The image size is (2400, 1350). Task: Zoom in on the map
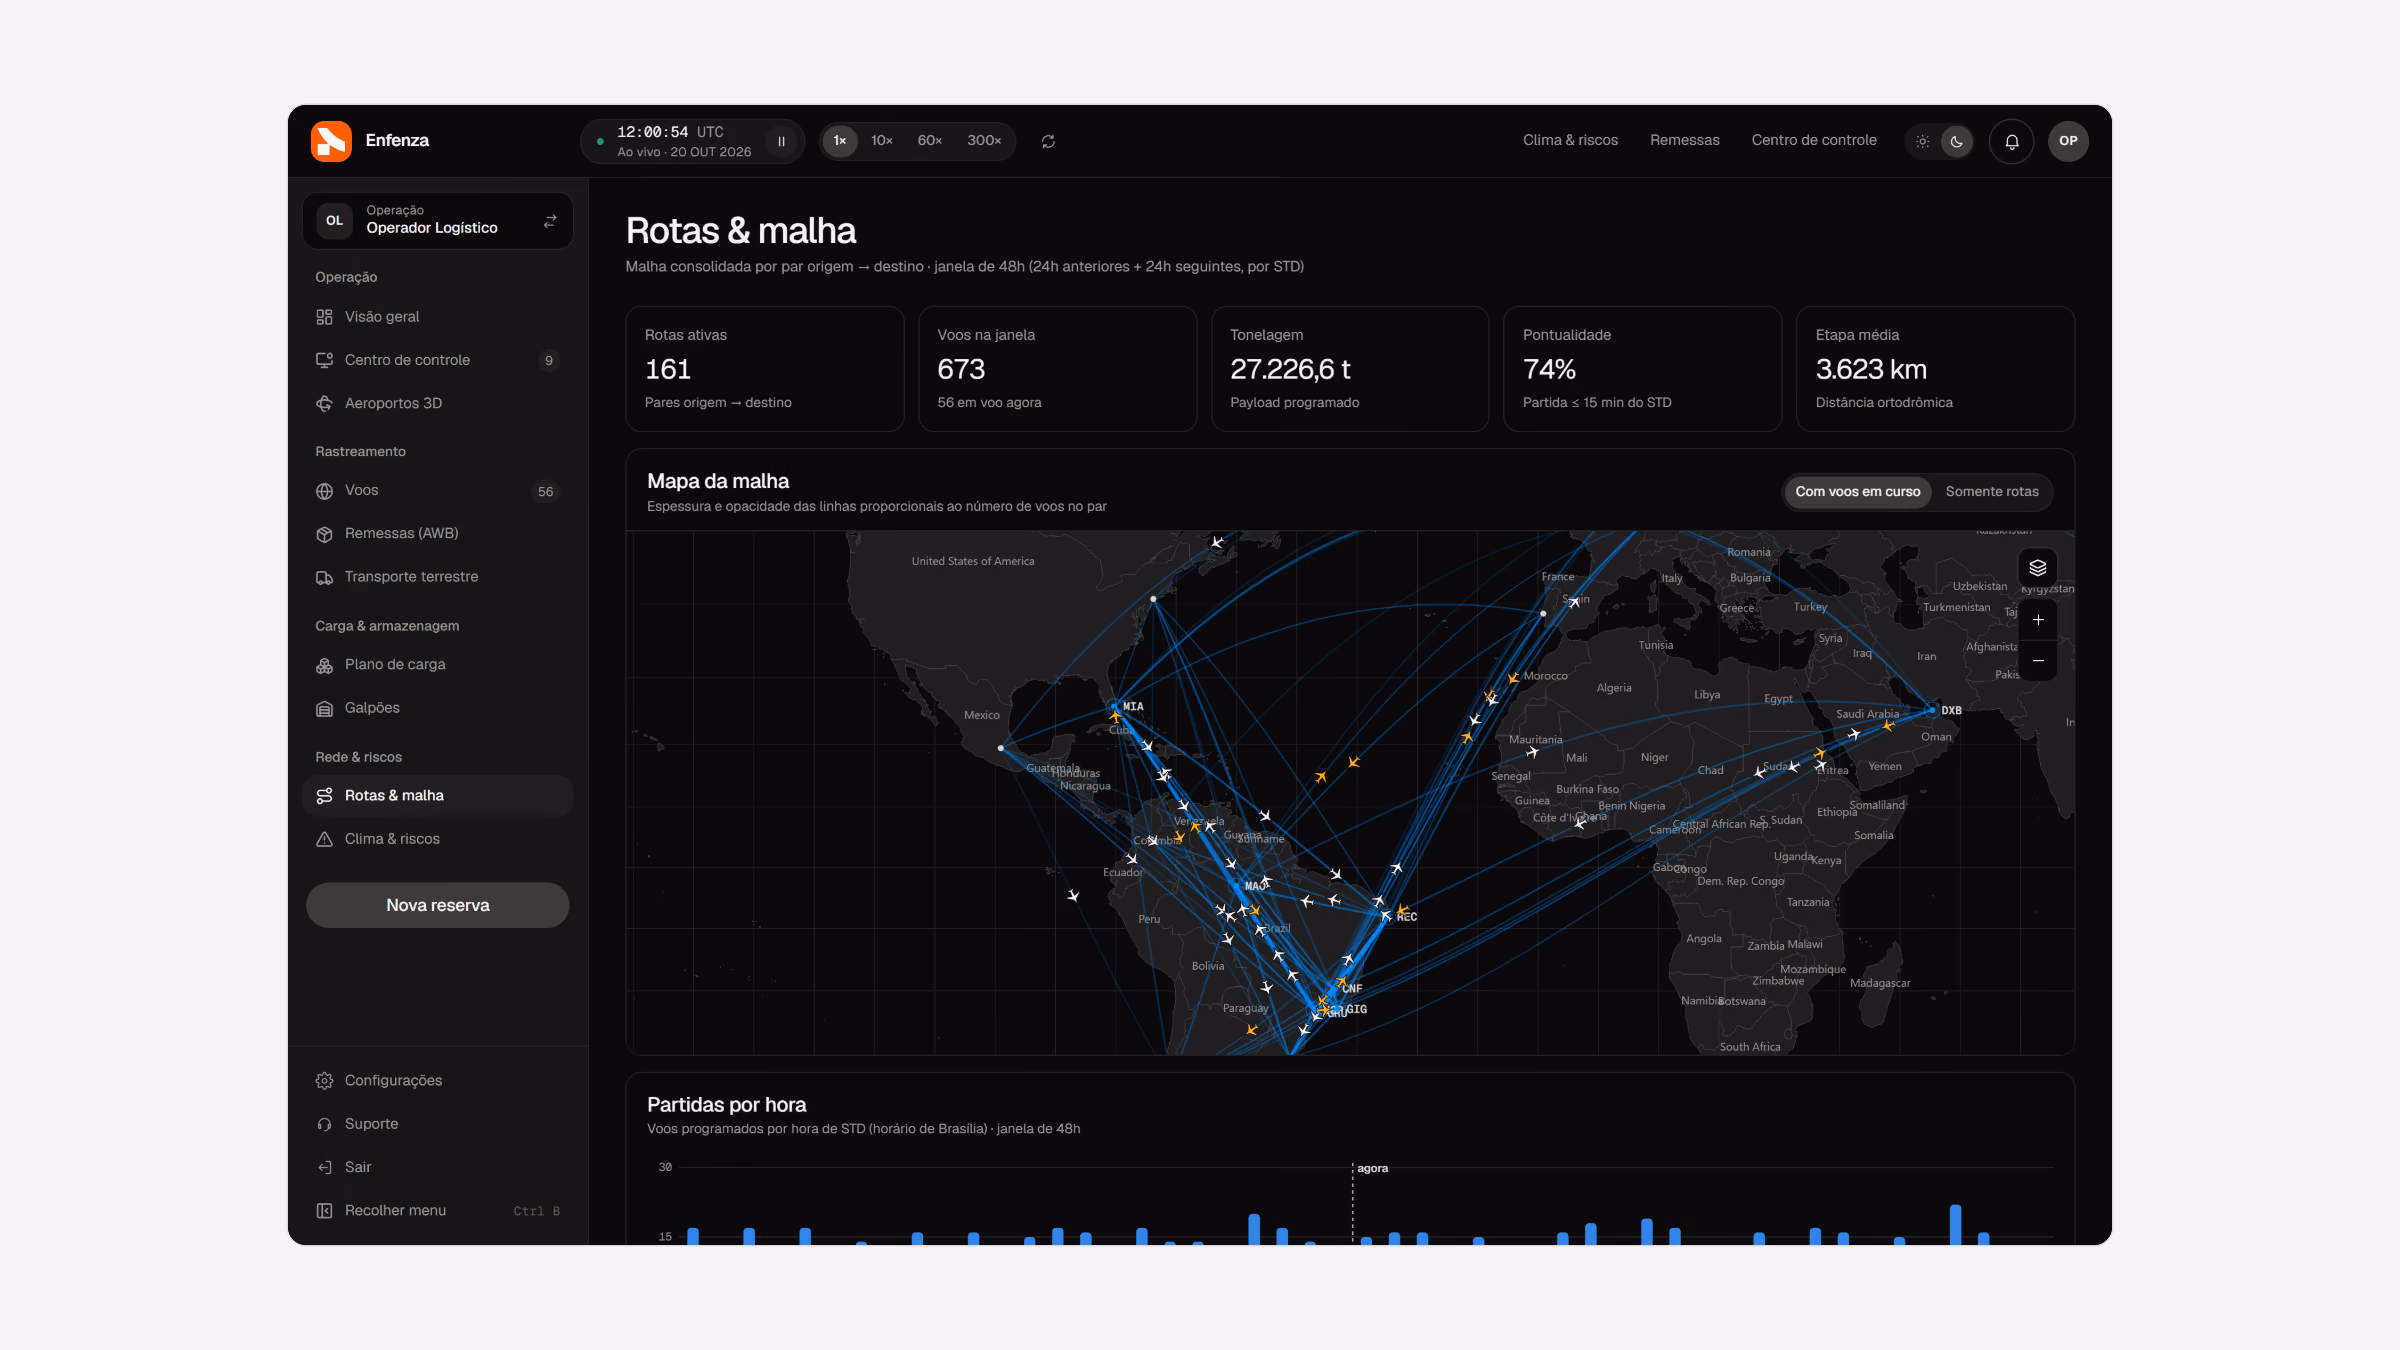(2037, 620)
